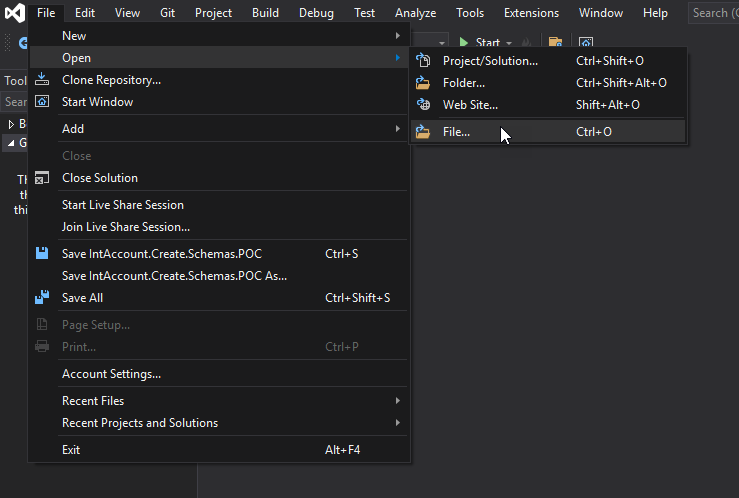Choose Save IntAccount.Create.Schemas.POC As
The width and height of the screenshot is (739, 498).
point(219,276)
